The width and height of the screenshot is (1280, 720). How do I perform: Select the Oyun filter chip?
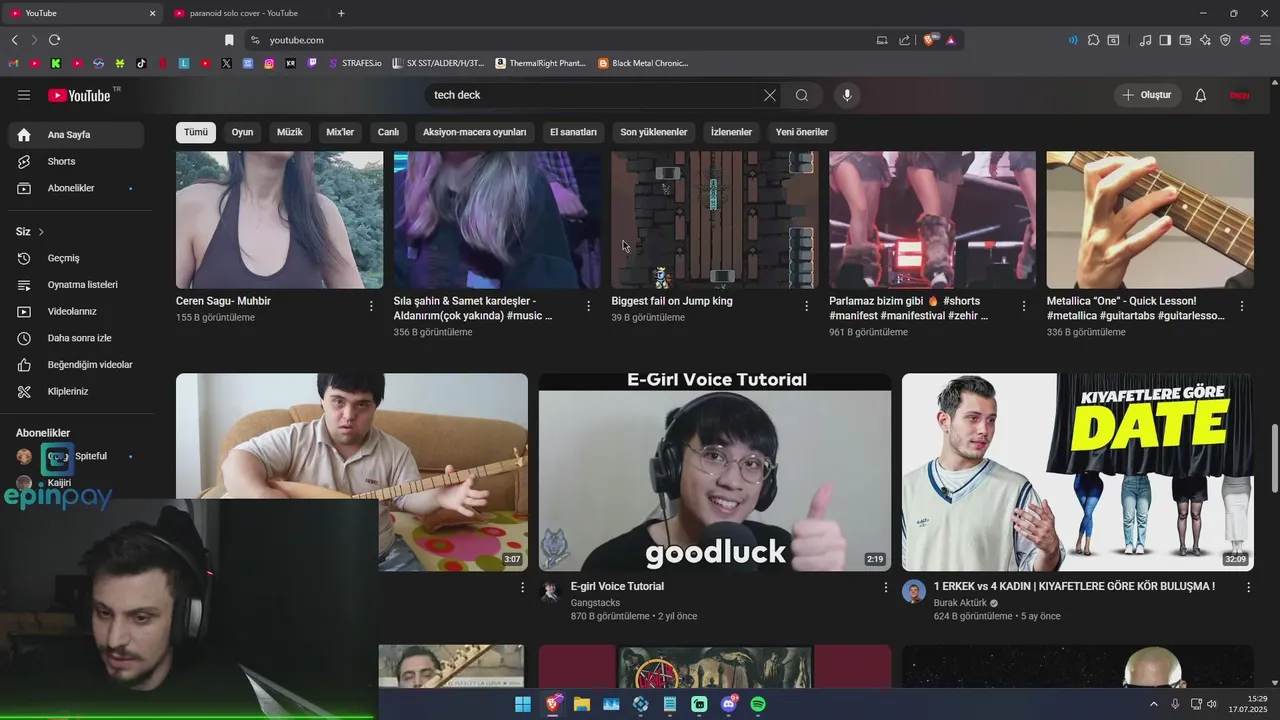coord(242,132)
